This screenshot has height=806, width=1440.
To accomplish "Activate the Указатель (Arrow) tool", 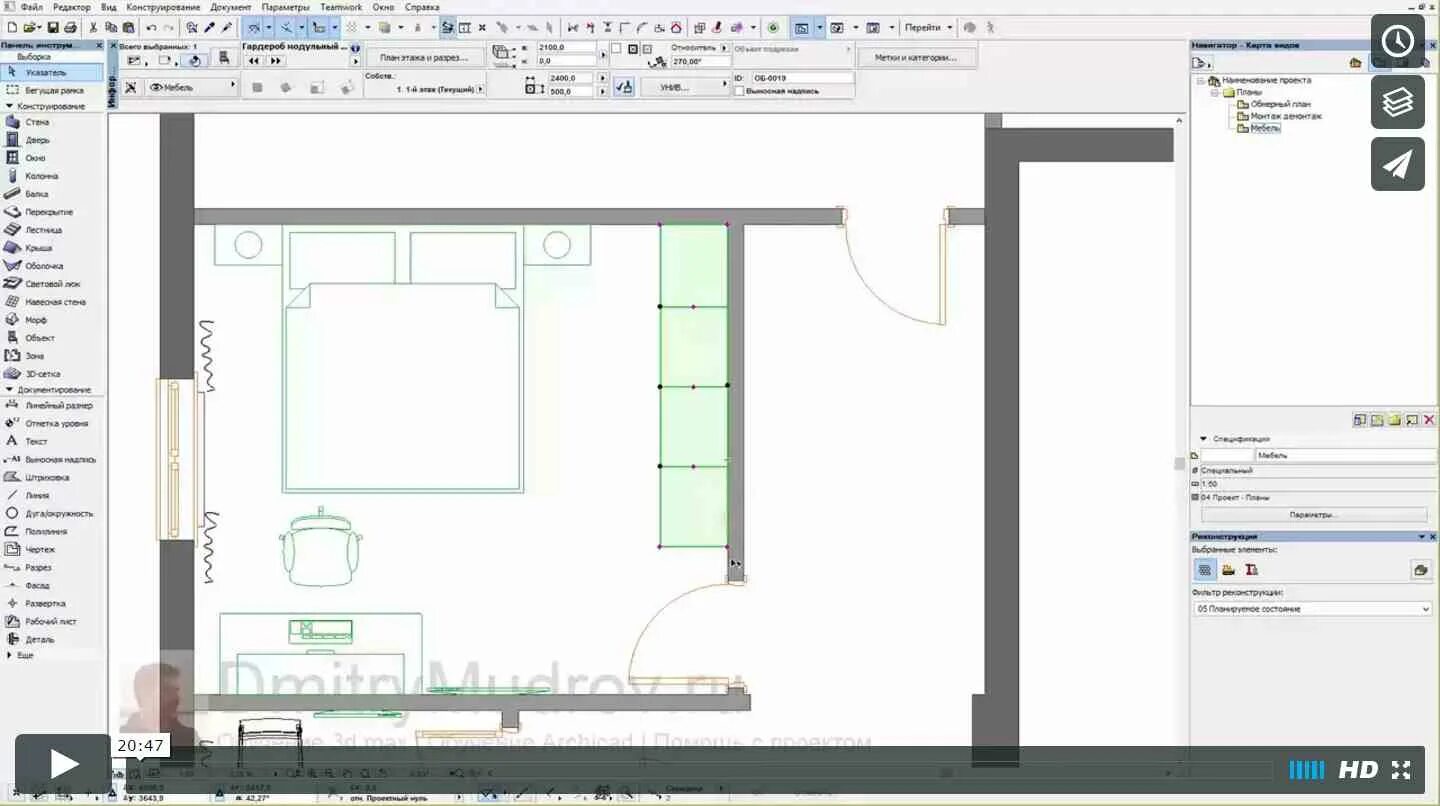I will coord(52,73).
